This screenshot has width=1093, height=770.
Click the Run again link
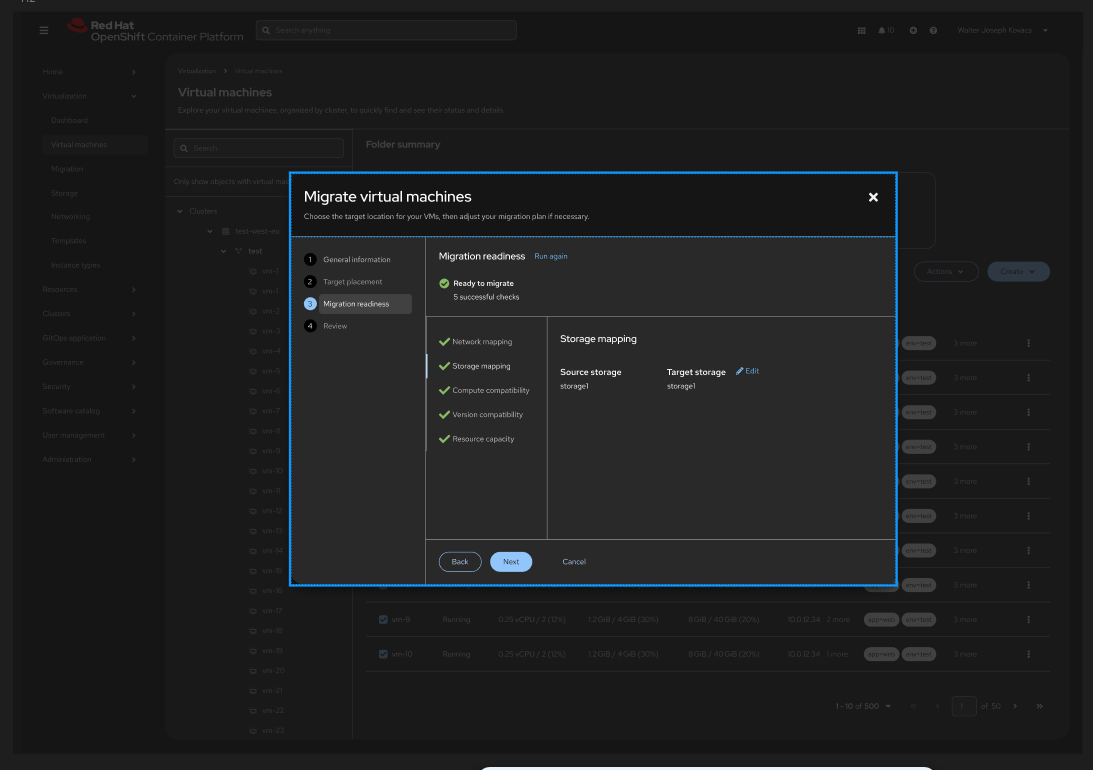[x=551, y=257]
